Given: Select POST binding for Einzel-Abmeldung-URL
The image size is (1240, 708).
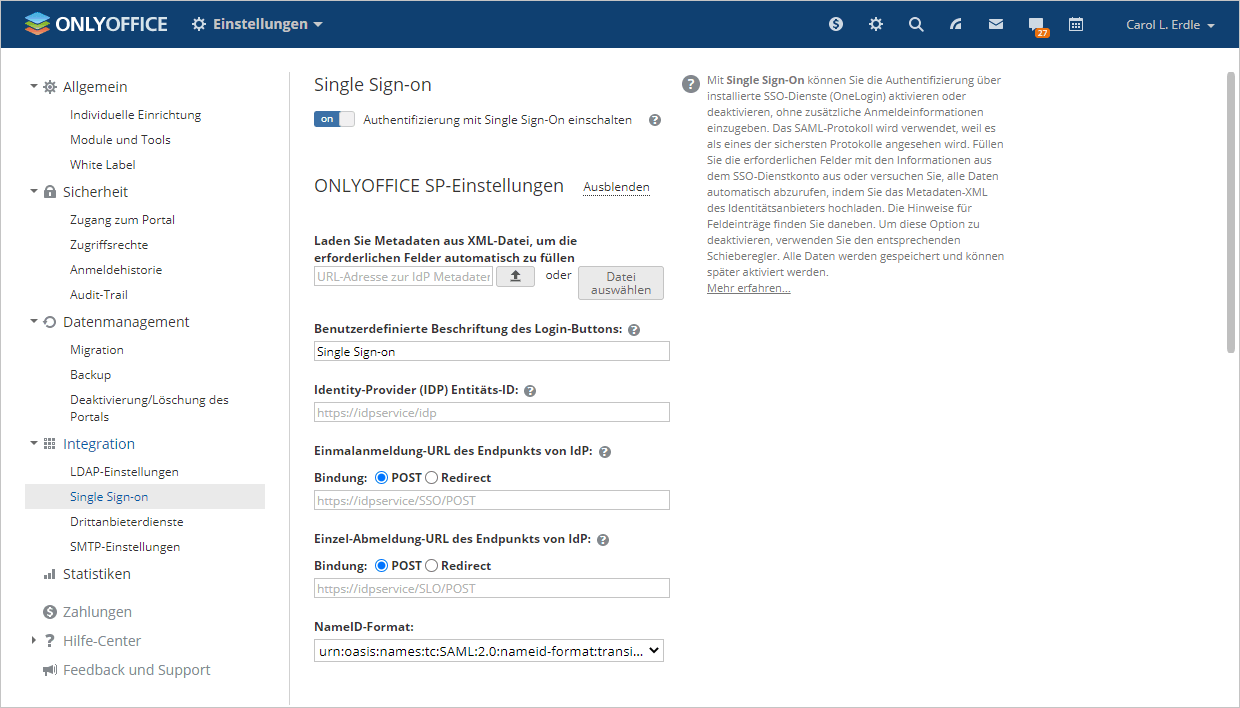Looking at the screenshot, I should click(381, 566).
